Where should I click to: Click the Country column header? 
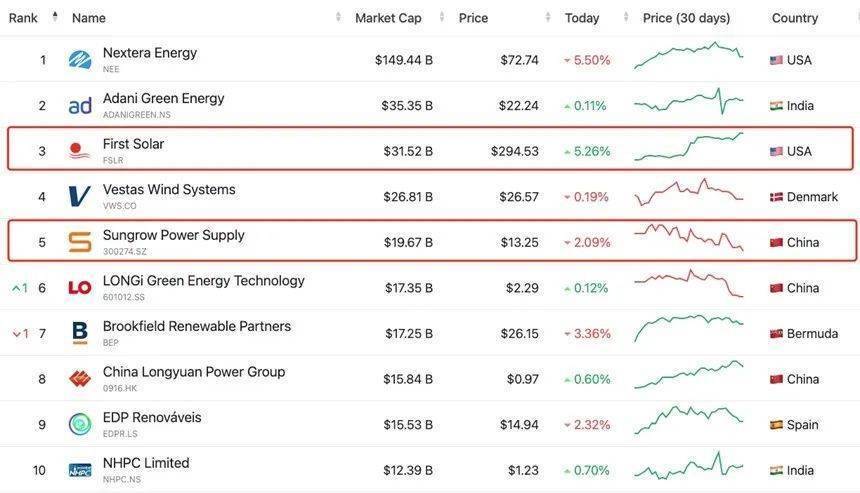click(x=795, y=18)
